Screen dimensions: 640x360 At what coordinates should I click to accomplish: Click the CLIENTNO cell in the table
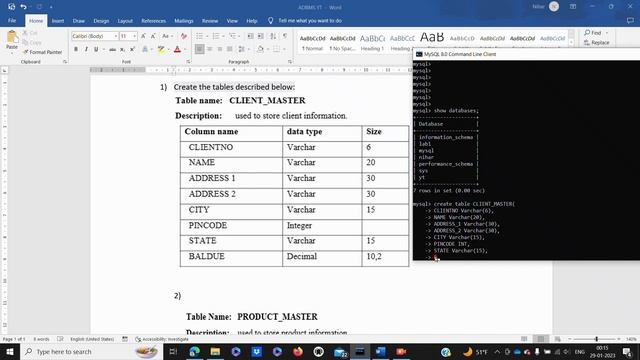(231, 147)
